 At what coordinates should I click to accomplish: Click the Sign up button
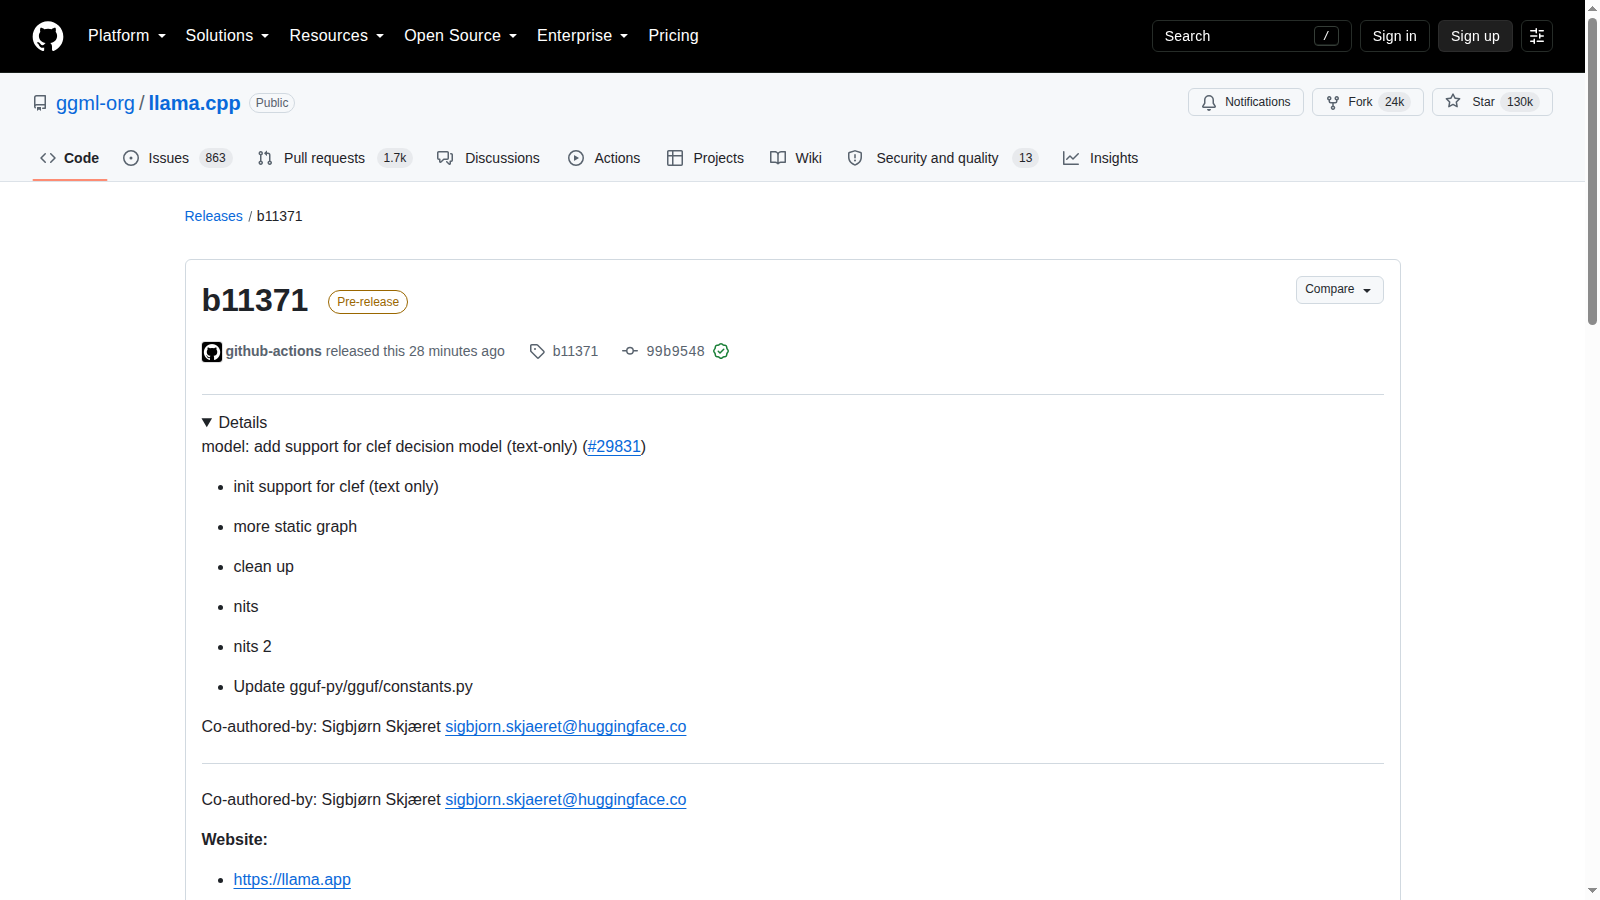click(1475, 36)
